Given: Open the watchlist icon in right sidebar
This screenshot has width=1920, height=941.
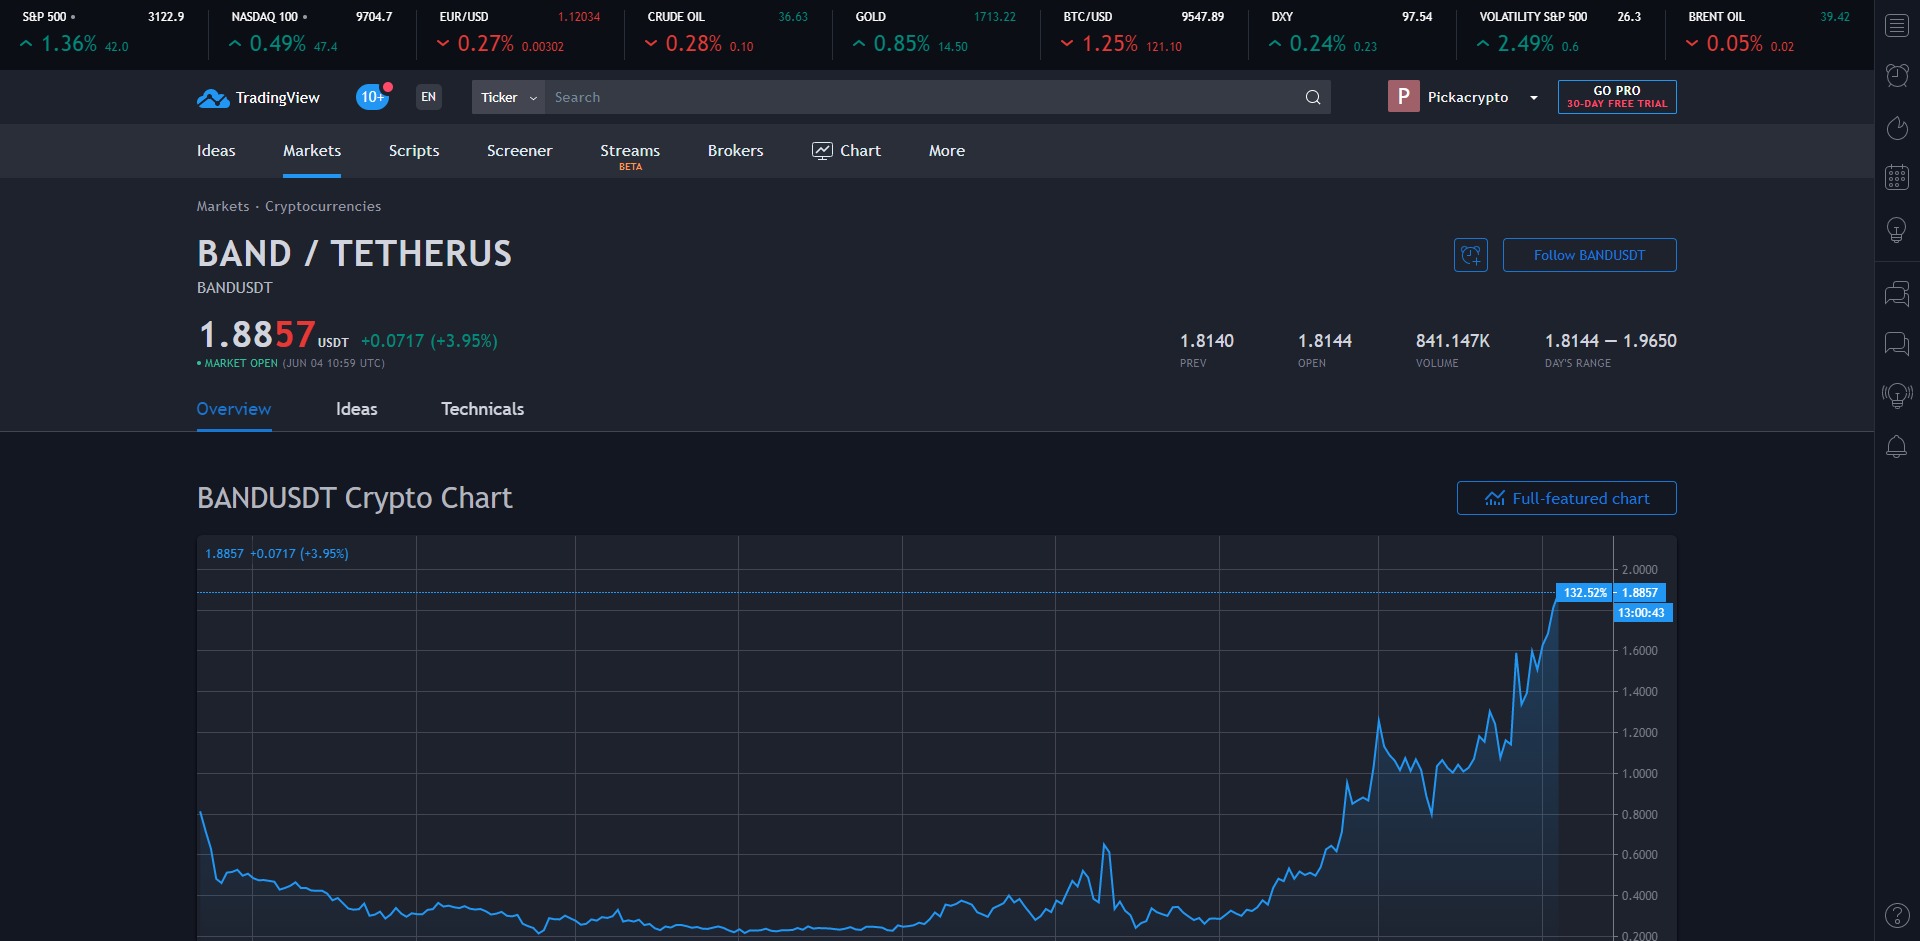Looking at the screenshot, I should [1897, 25].
